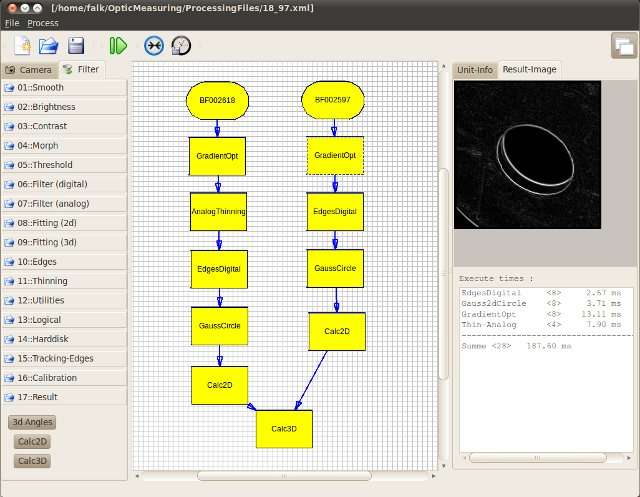Screen dimensions: 640x497
Task: Click the 10::Edges category icon
Action: click(x=9, y=262)
